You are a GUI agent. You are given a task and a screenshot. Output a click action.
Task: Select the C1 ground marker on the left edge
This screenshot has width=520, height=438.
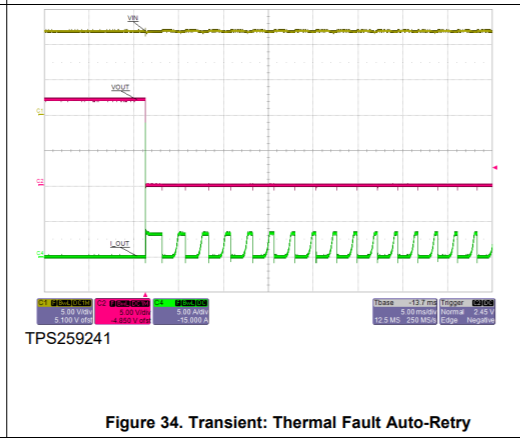[40, 112]
